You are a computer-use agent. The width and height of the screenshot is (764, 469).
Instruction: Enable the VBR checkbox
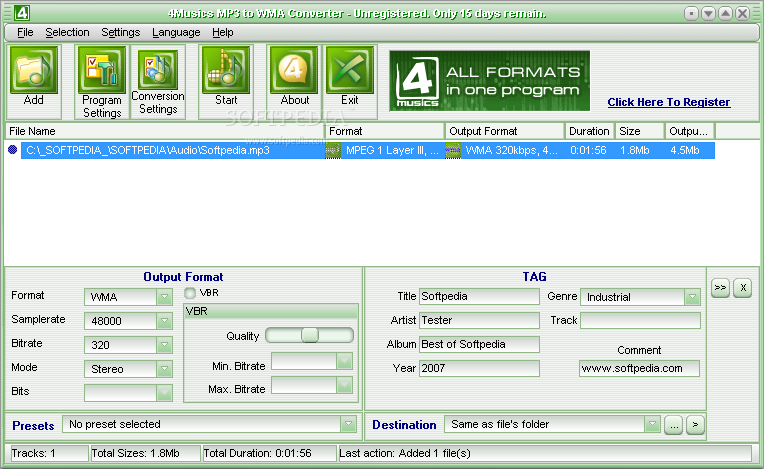(x=190, y=293)
